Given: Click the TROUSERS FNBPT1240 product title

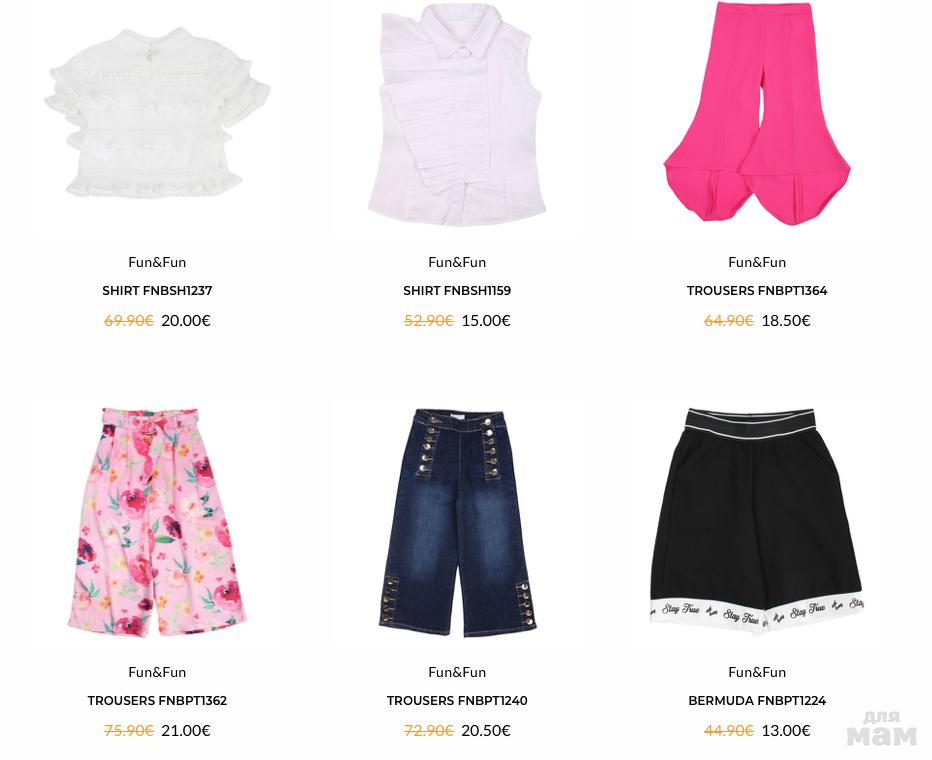Looking at the screenshot, I should (457, 701).
